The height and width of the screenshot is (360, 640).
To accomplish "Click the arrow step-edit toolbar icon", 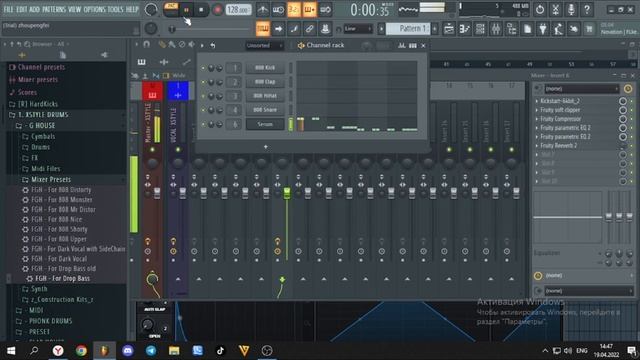I will pos(278,29).
